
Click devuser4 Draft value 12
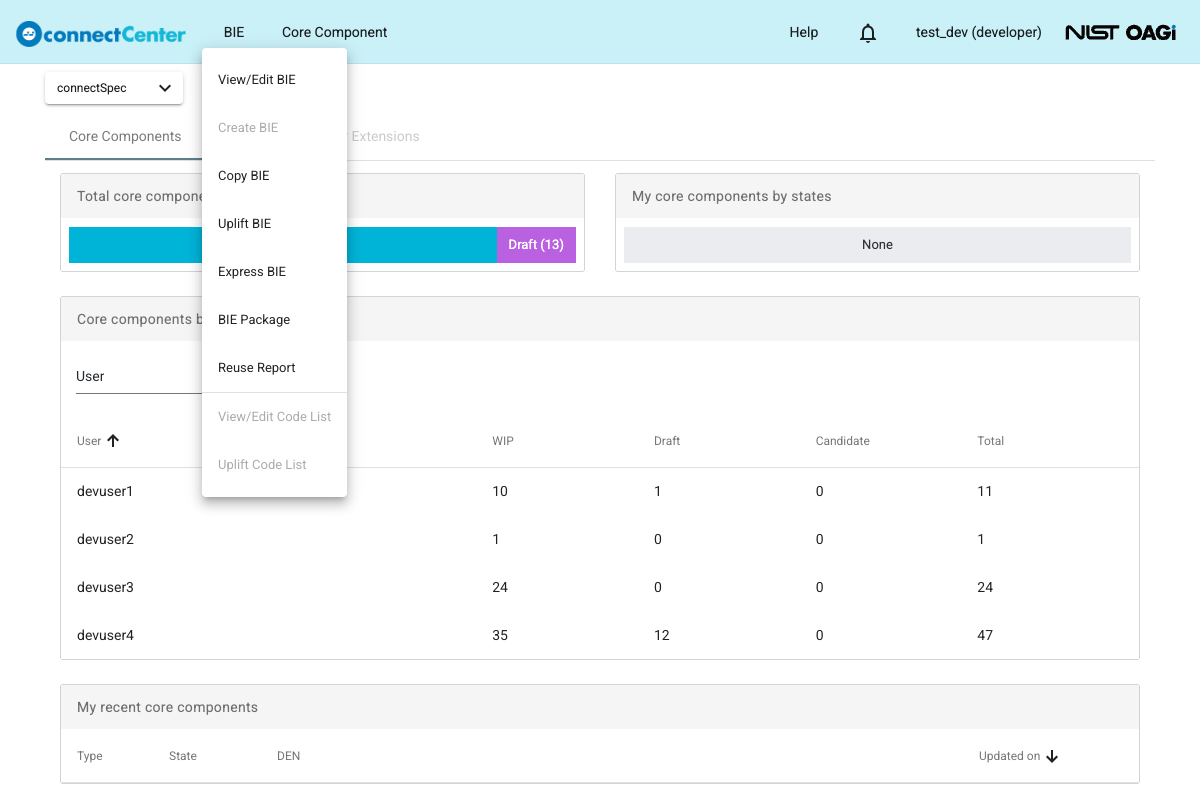[662, 635]
